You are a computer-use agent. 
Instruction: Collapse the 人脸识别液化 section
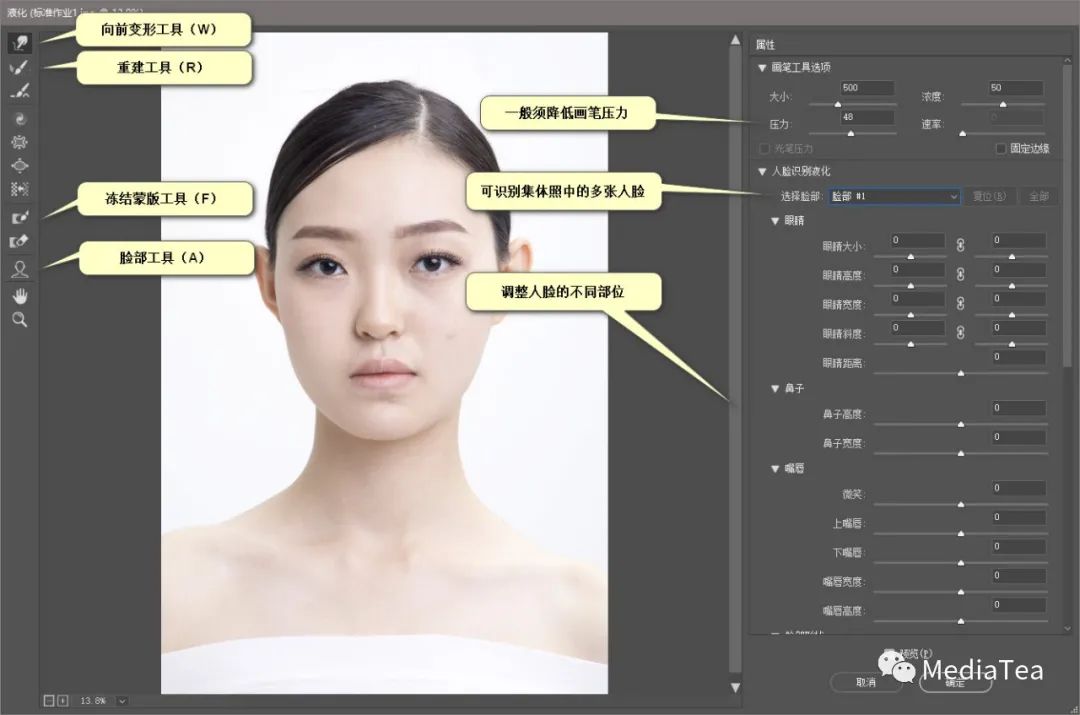point(762,172)
